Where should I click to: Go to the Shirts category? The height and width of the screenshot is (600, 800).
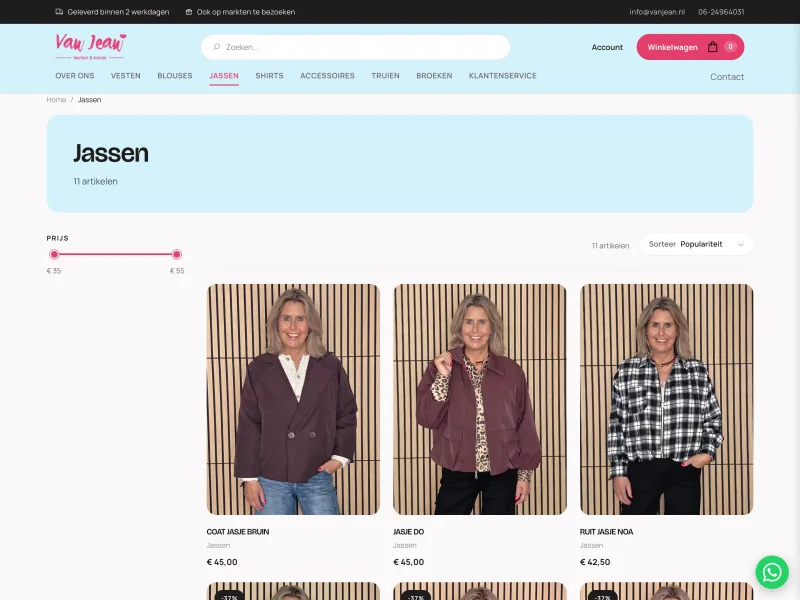[x=269, y=76]
